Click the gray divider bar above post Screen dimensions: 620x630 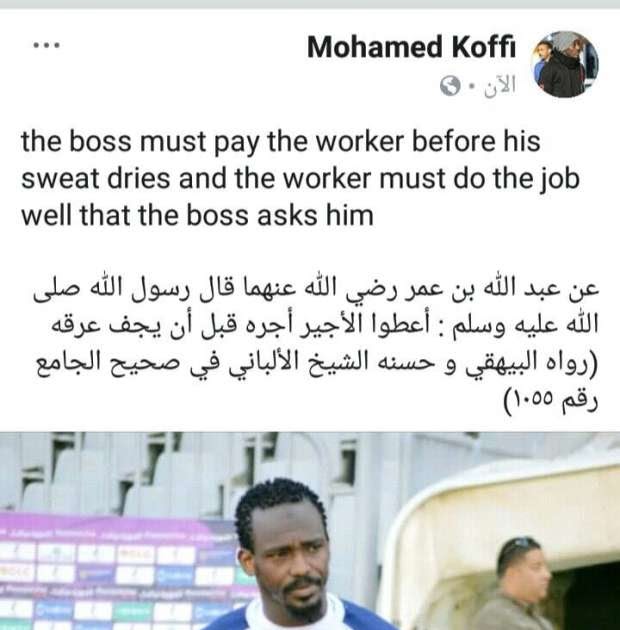310,4
